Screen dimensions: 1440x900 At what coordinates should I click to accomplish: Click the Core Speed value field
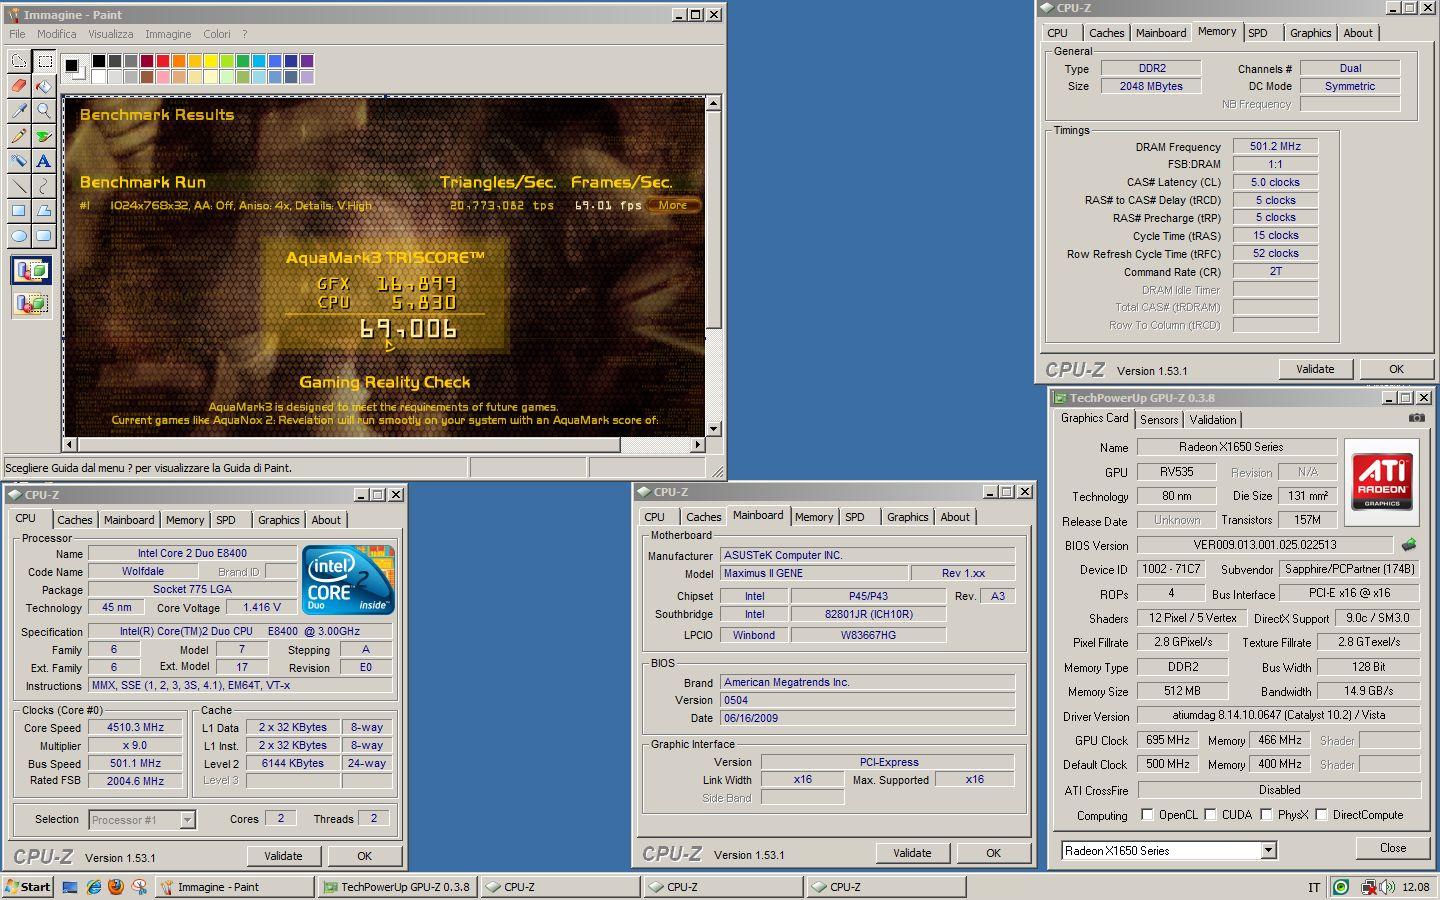coord(135,728)
